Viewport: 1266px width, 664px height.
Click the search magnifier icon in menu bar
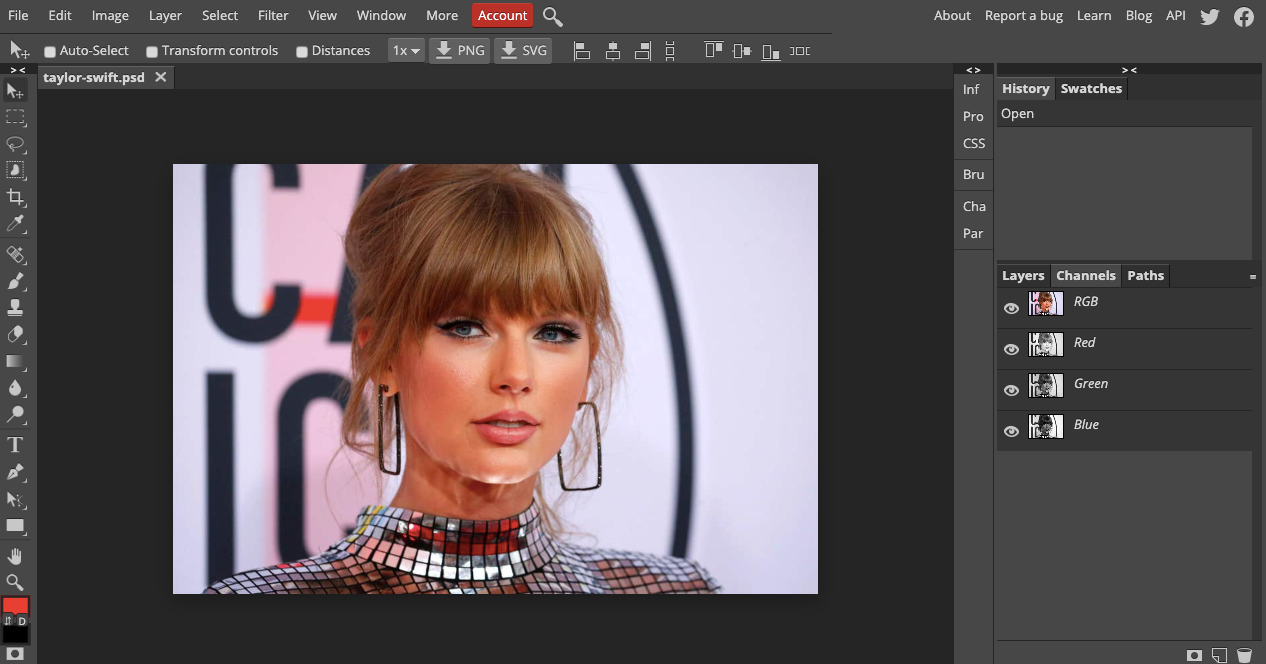pos(552,16)
